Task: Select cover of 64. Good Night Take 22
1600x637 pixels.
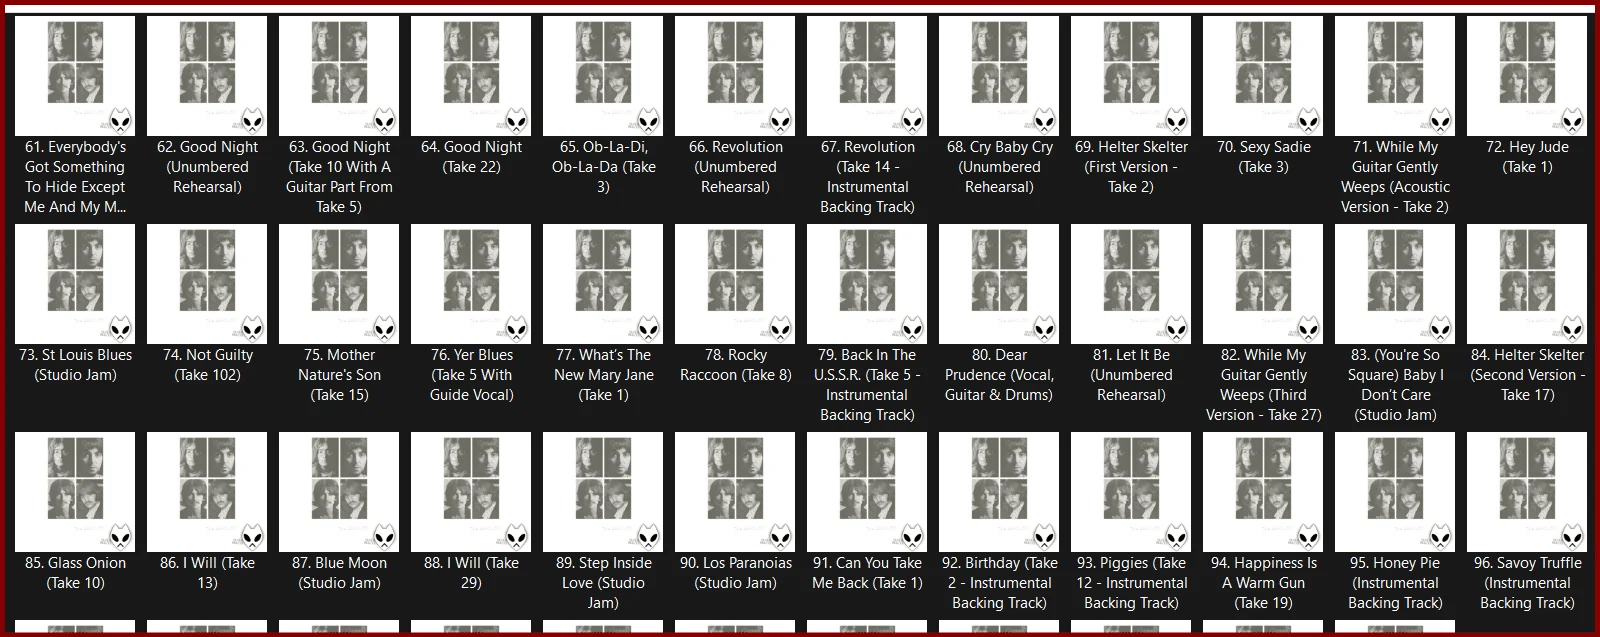Action: (471, 76)
